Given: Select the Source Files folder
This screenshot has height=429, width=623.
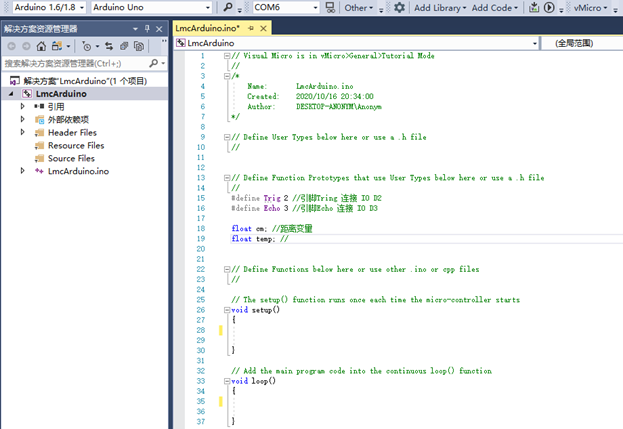Looking at the screenshot, I should [x=71, y=158].
